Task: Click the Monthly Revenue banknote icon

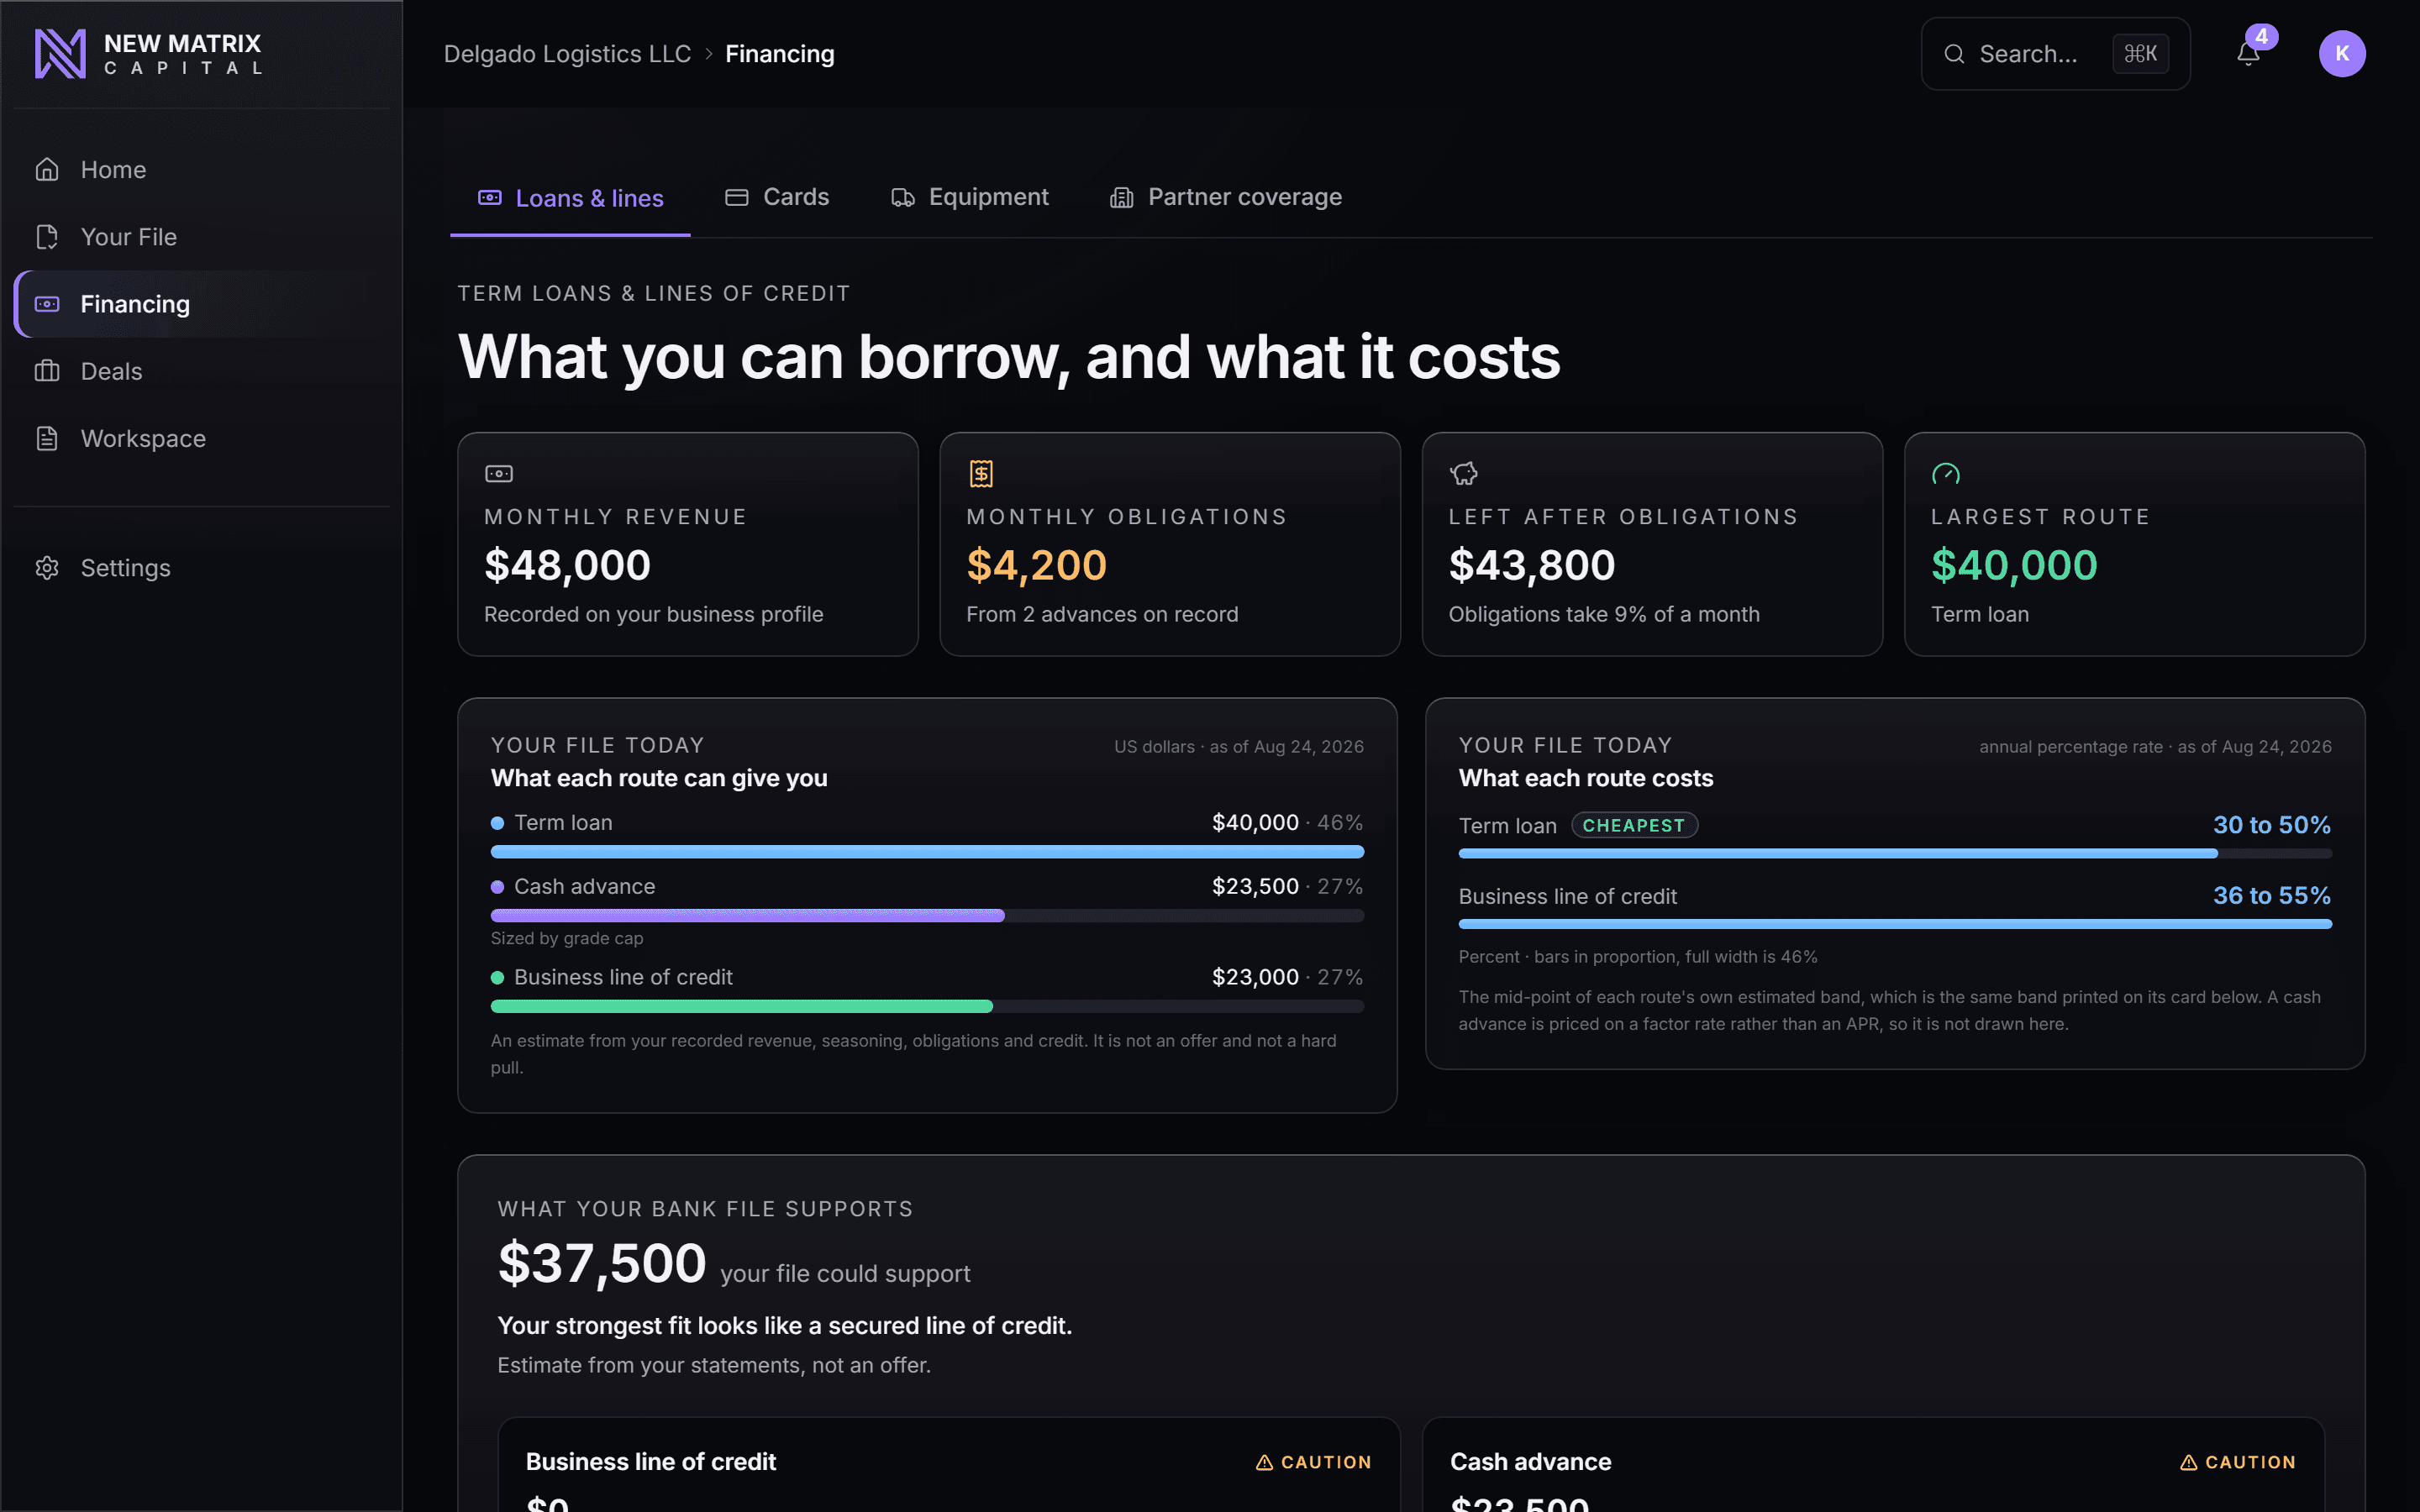Action: (x=499, y=474)
